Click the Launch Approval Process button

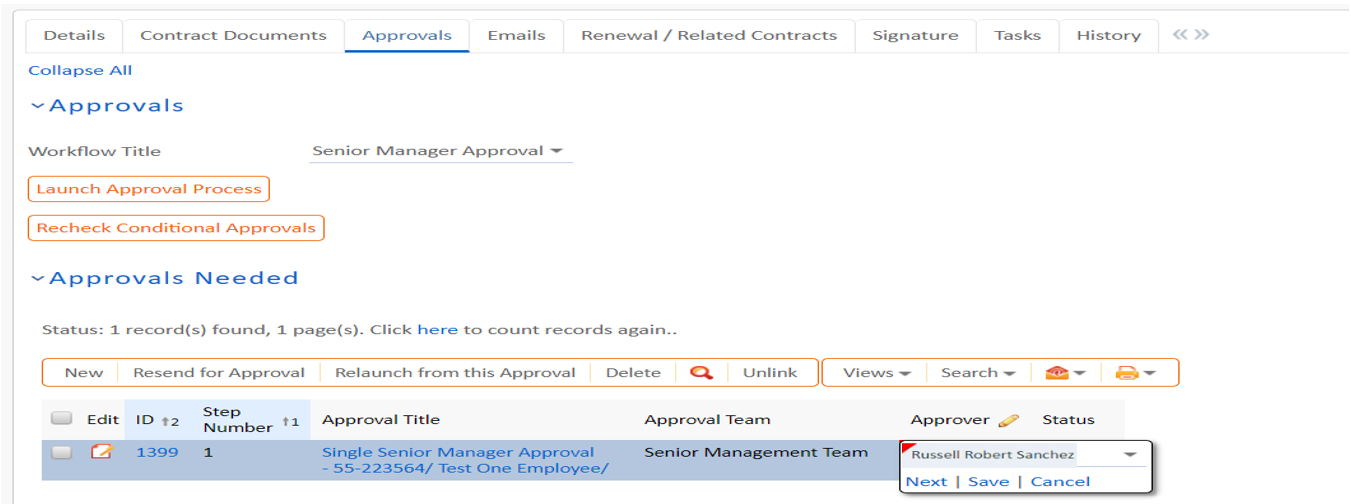point(149,189)
